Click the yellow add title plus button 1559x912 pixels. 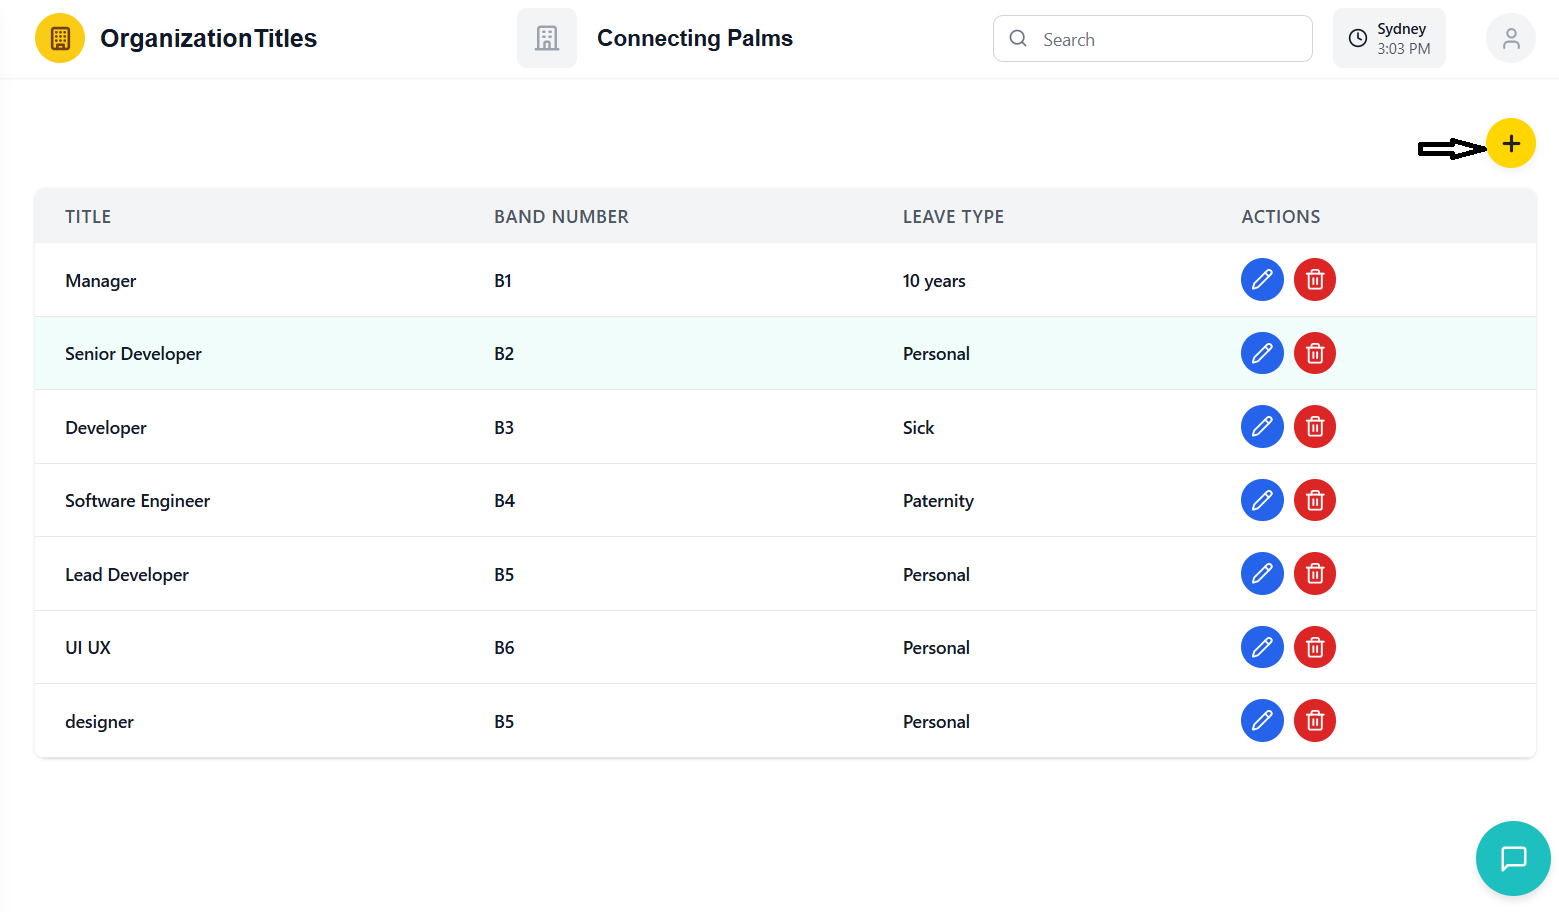(1510, 144)
